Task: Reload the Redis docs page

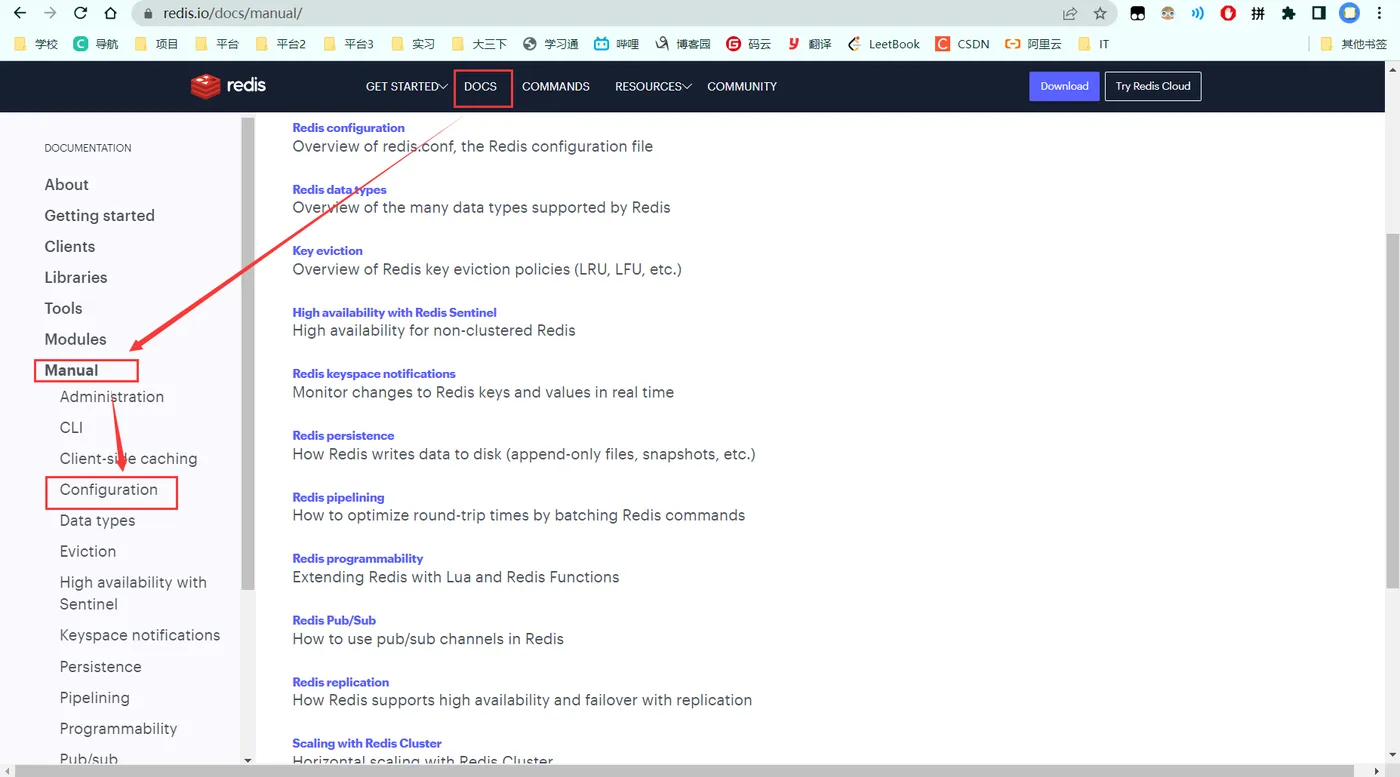Action: (x=81, y=13)
